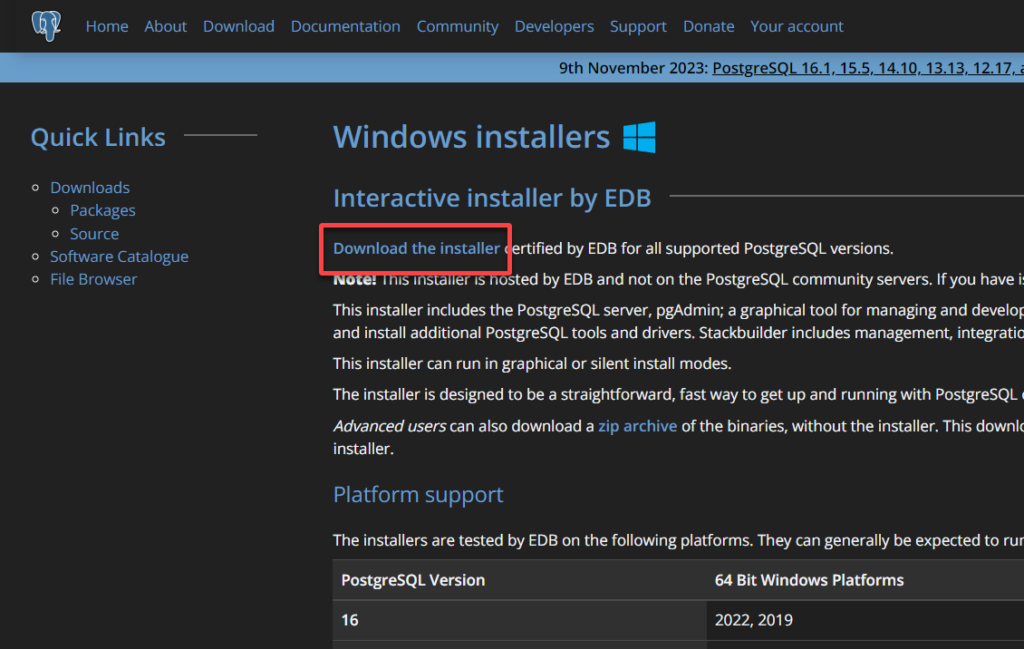
Task: Click the PostgreSQL elephant logo
Action: pos(45,26)
